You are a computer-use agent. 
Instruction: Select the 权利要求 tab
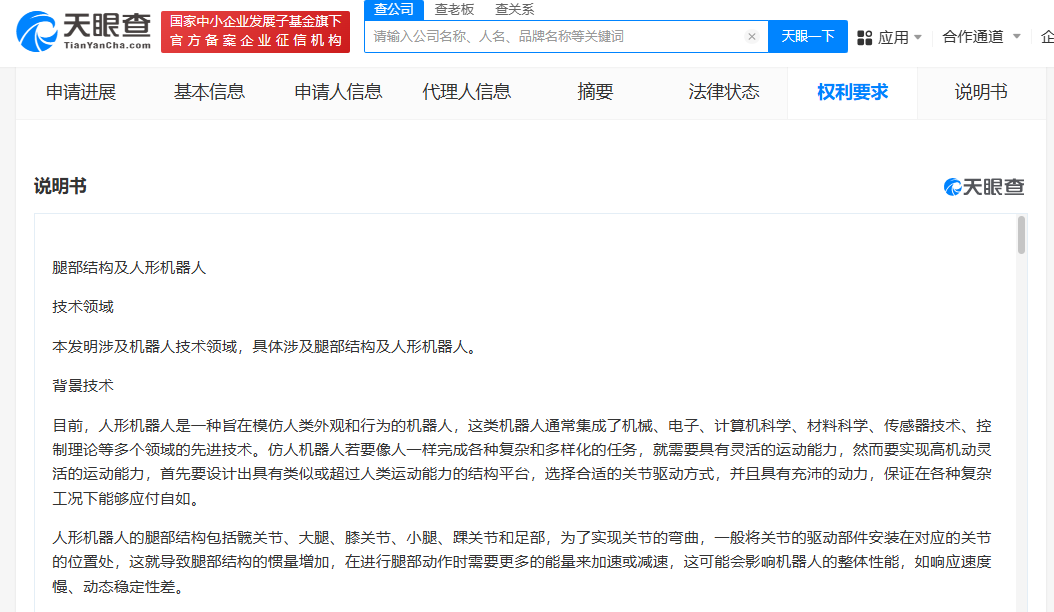(x=852, y=92)
